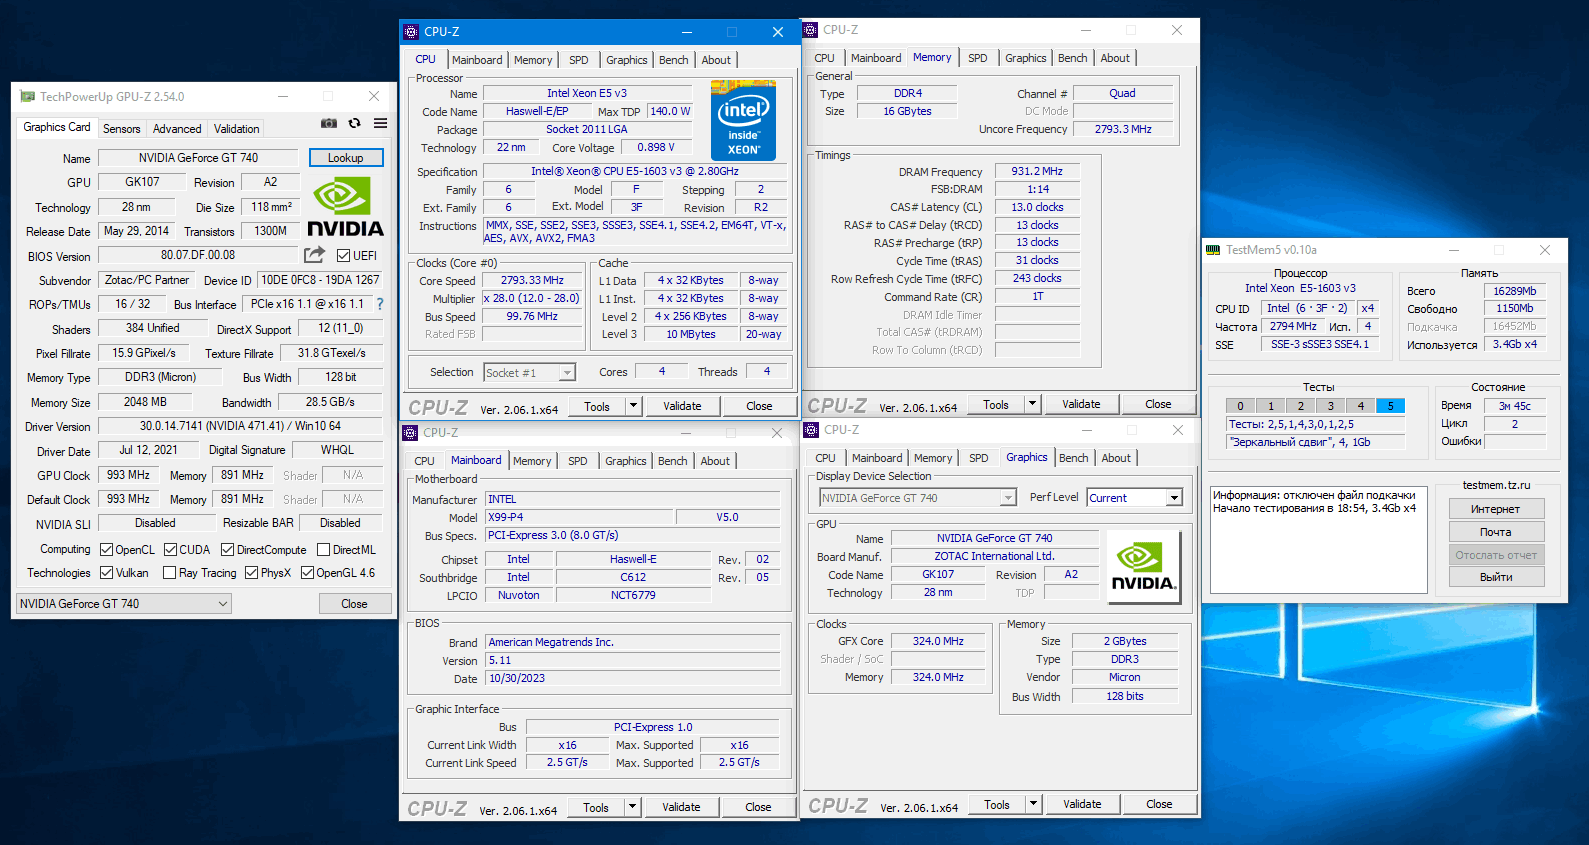
Task: Click the title icon of the active CPU-Z CPU window
Action: click(x=411, y=32)
